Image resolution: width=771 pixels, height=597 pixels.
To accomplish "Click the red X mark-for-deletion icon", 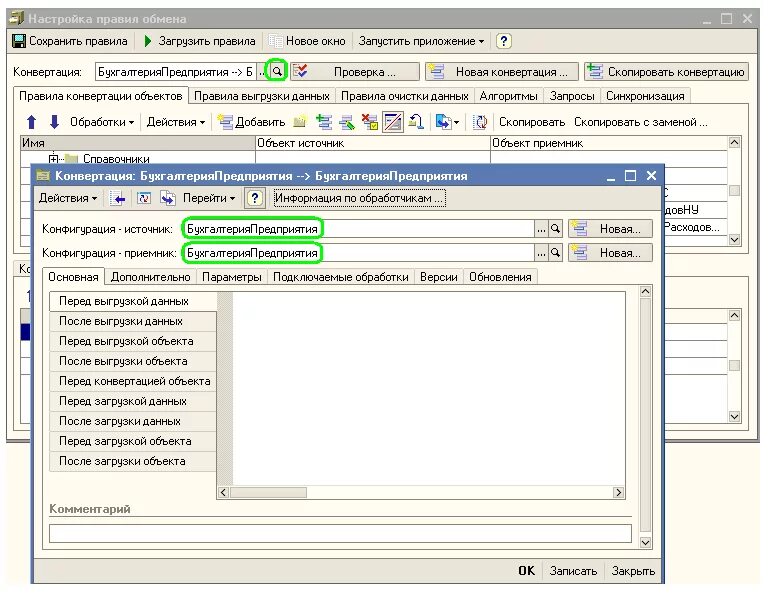I will 369,122.
